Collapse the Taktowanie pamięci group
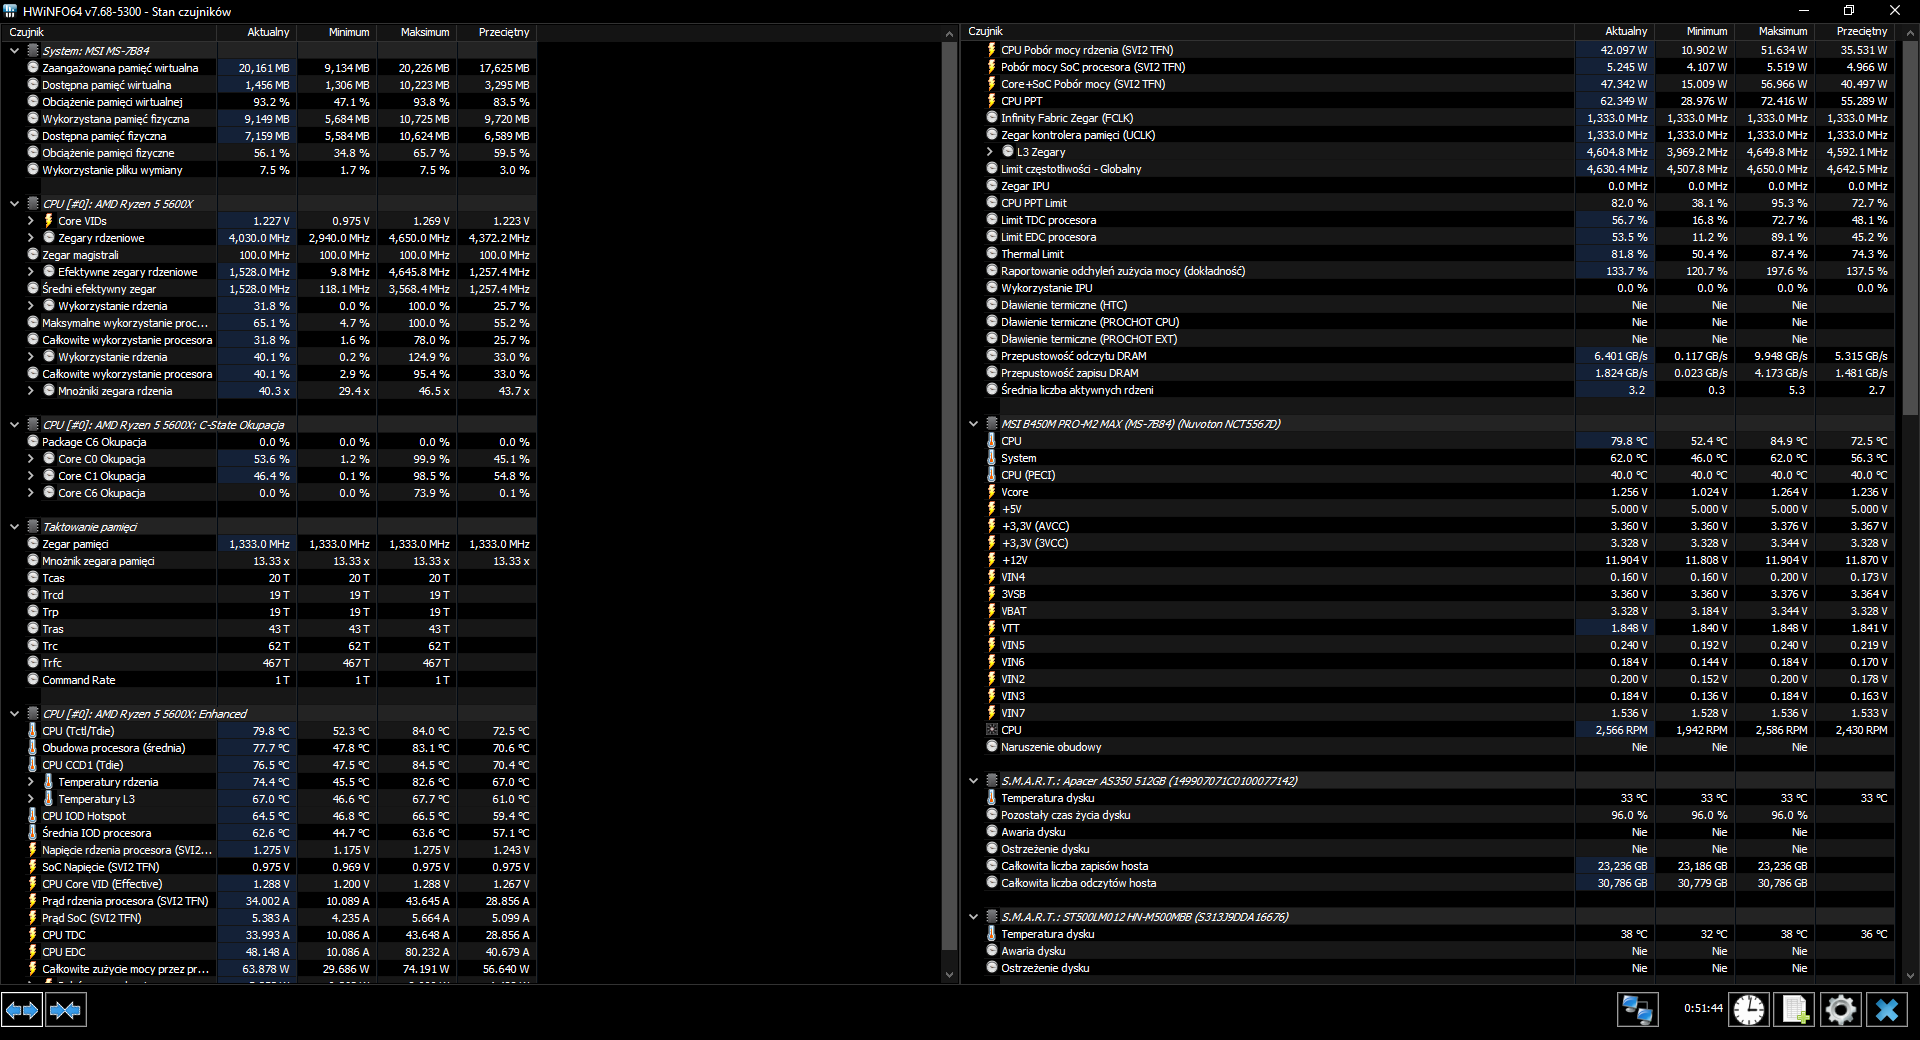This screenshot has height=1040, width=1920. (14, 527)
